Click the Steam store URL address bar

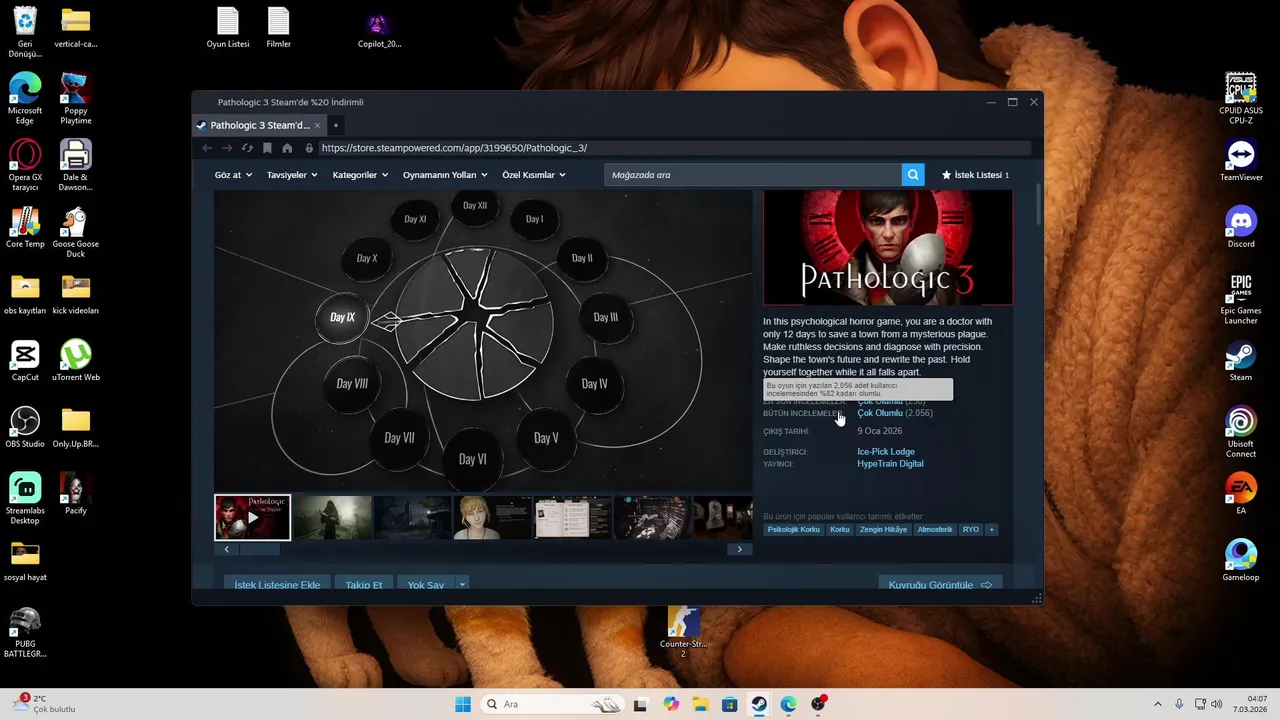[x=675, y=148]
